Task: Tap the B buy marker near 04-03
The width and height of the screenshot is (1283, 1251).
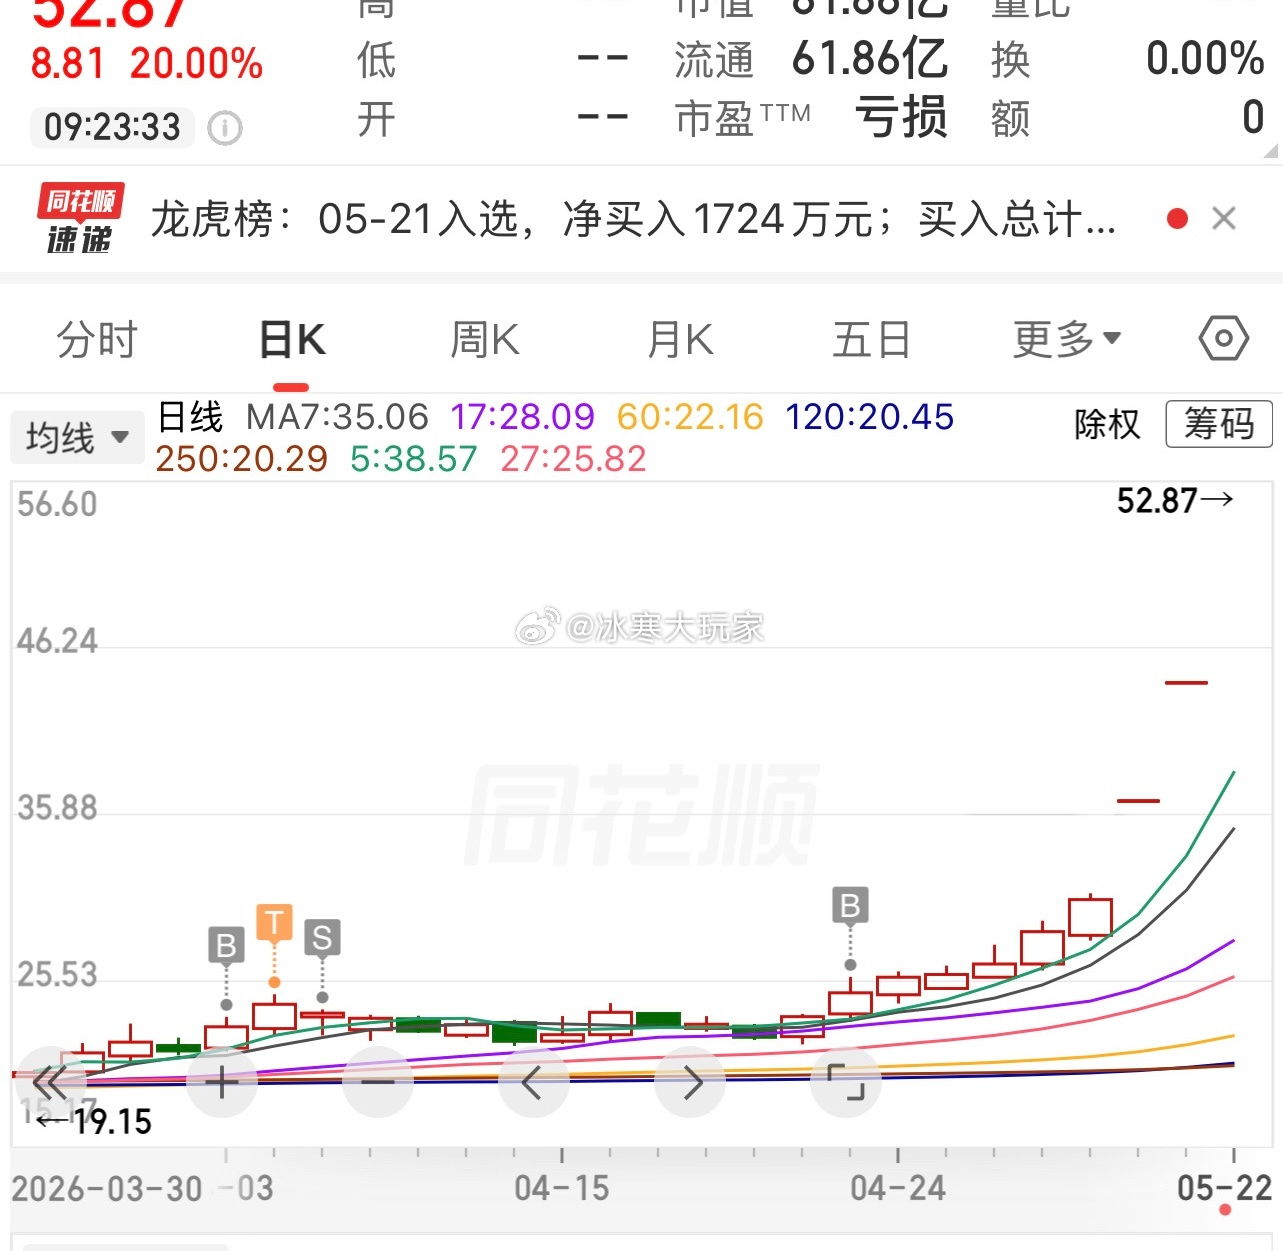Action: [x=226, y=945]
